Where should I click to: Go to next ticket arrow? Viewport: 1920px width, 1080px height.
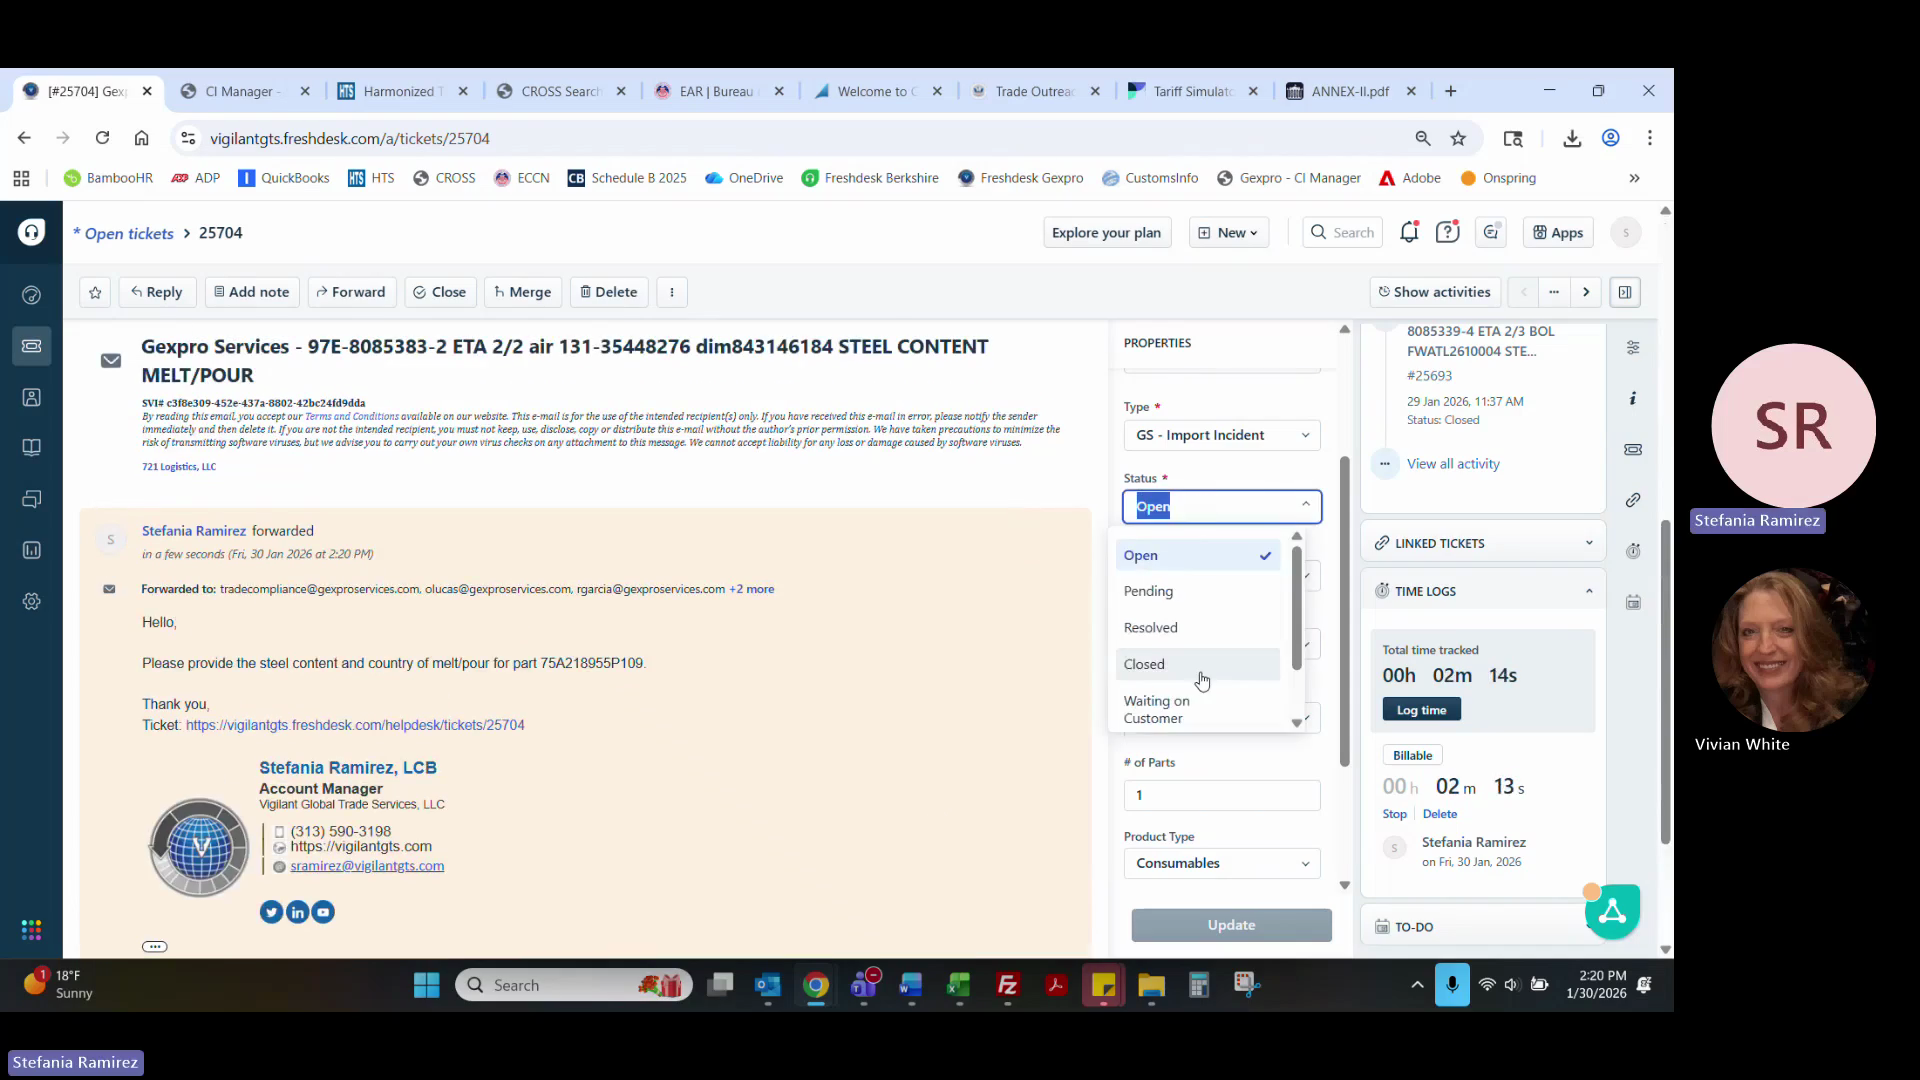pyautogui.click(x=1586, y=292)
